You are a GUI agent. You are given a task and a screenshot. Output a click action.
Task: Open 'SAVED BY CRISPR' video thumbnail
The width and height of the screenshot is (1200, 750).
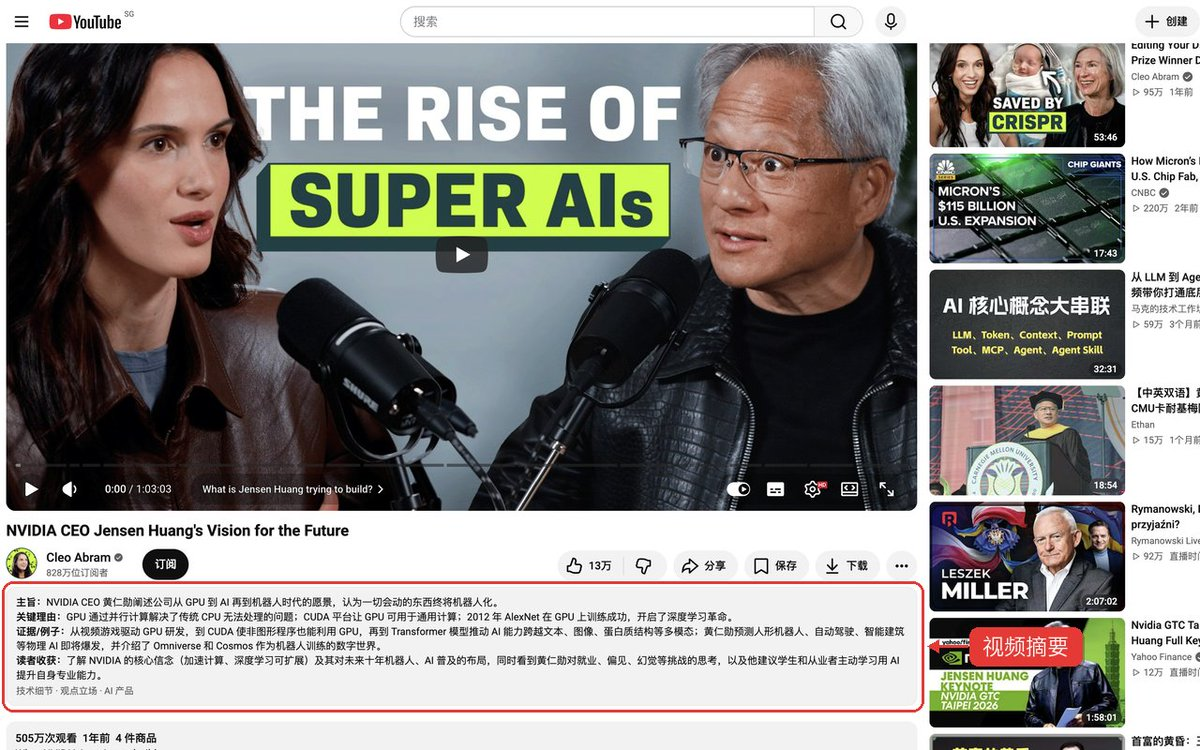pyautogui.click(x=1027, y=95)
